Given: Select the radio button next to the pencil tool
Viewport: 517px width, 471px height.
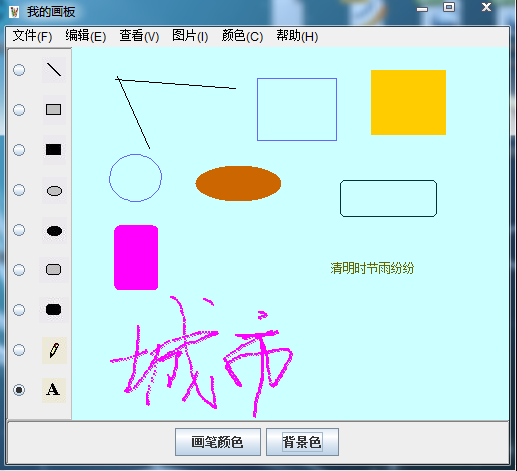Looking at the screenshot, I should [x=19, y=350].
